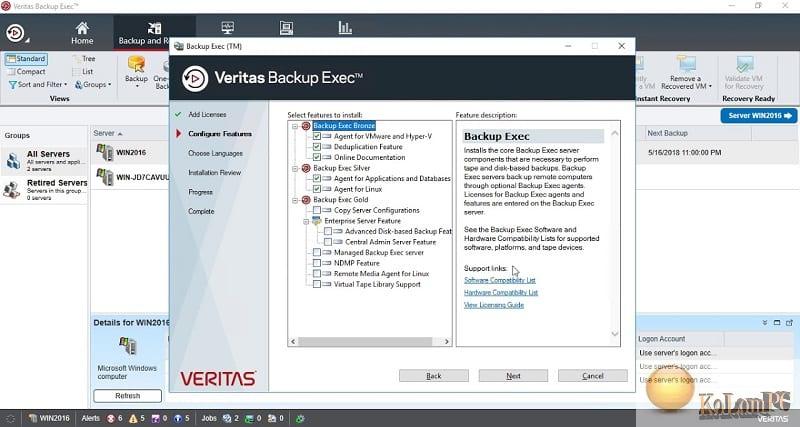Select Compact view in ribbon
Image resolution: width=800 pixels, height=427 pixels.
pos(27,71)
